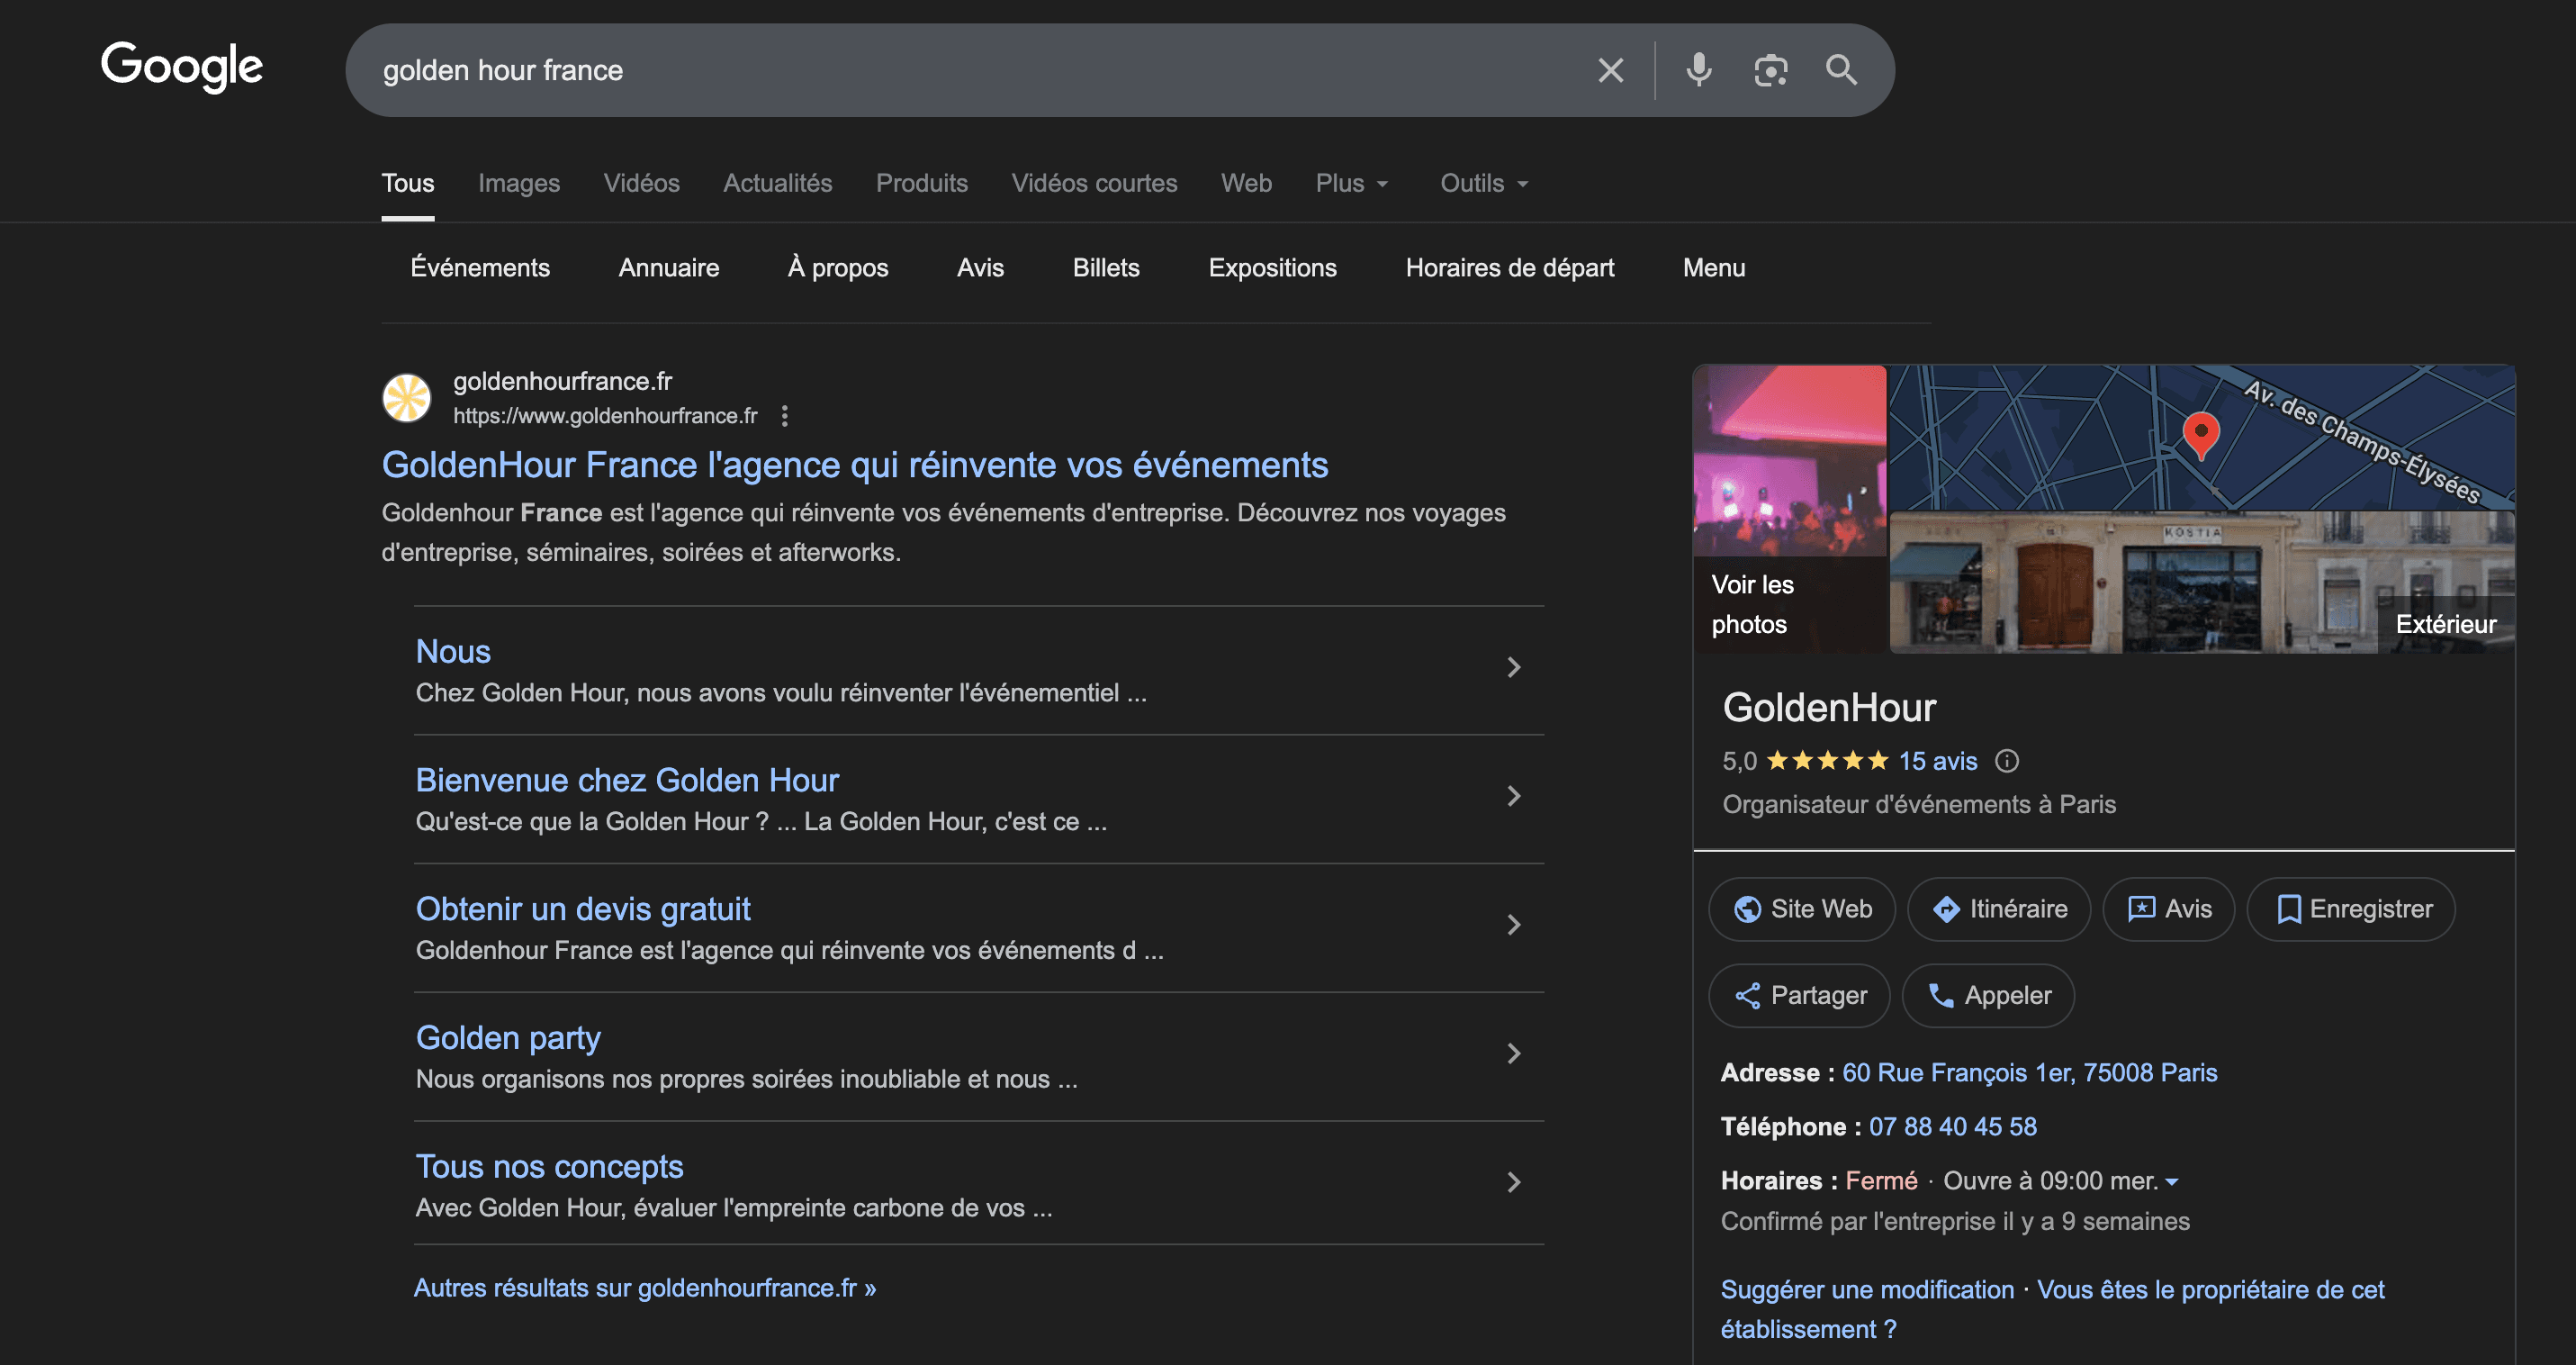
Task: Expand the Tous nos concepts chevron
Action: (1514, 1182)
